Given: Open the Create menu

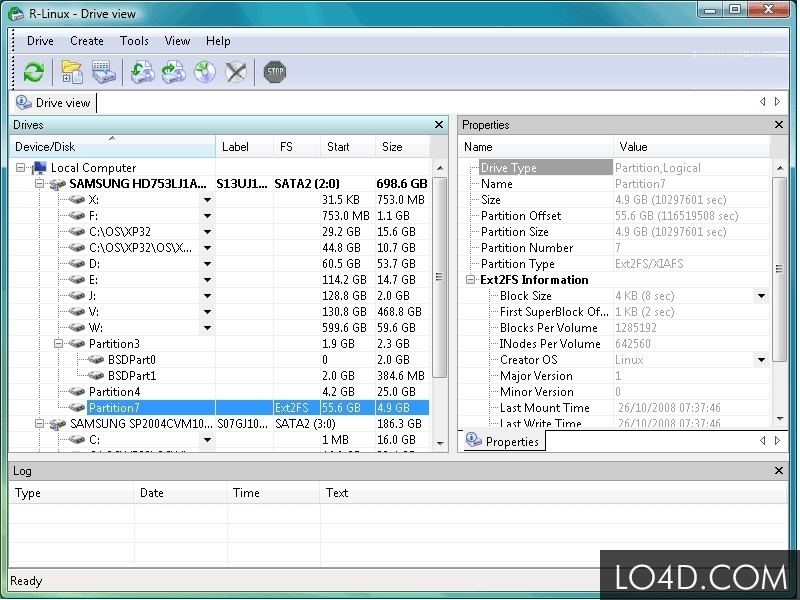Looking at the screenshot, I should [87, 41].
